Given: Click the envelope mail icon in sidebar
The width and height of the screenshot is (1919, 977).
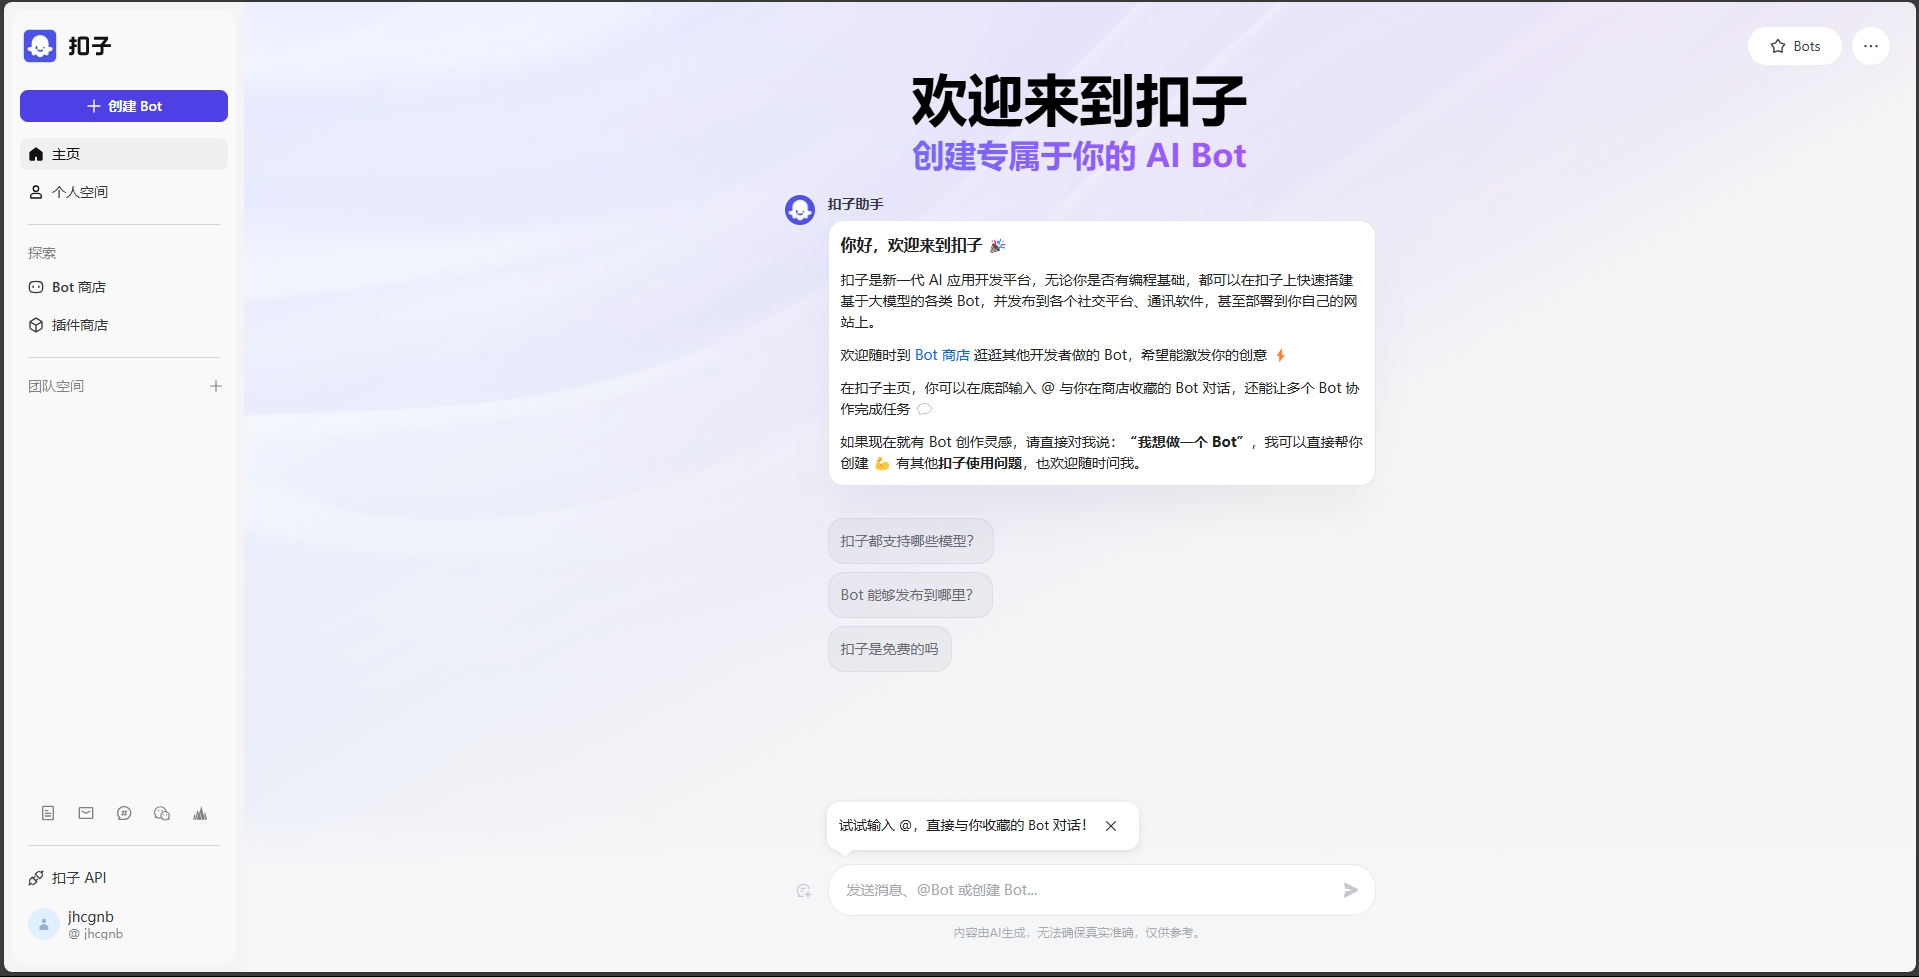Looking at the screenshot, I should (x=86, y=813).
